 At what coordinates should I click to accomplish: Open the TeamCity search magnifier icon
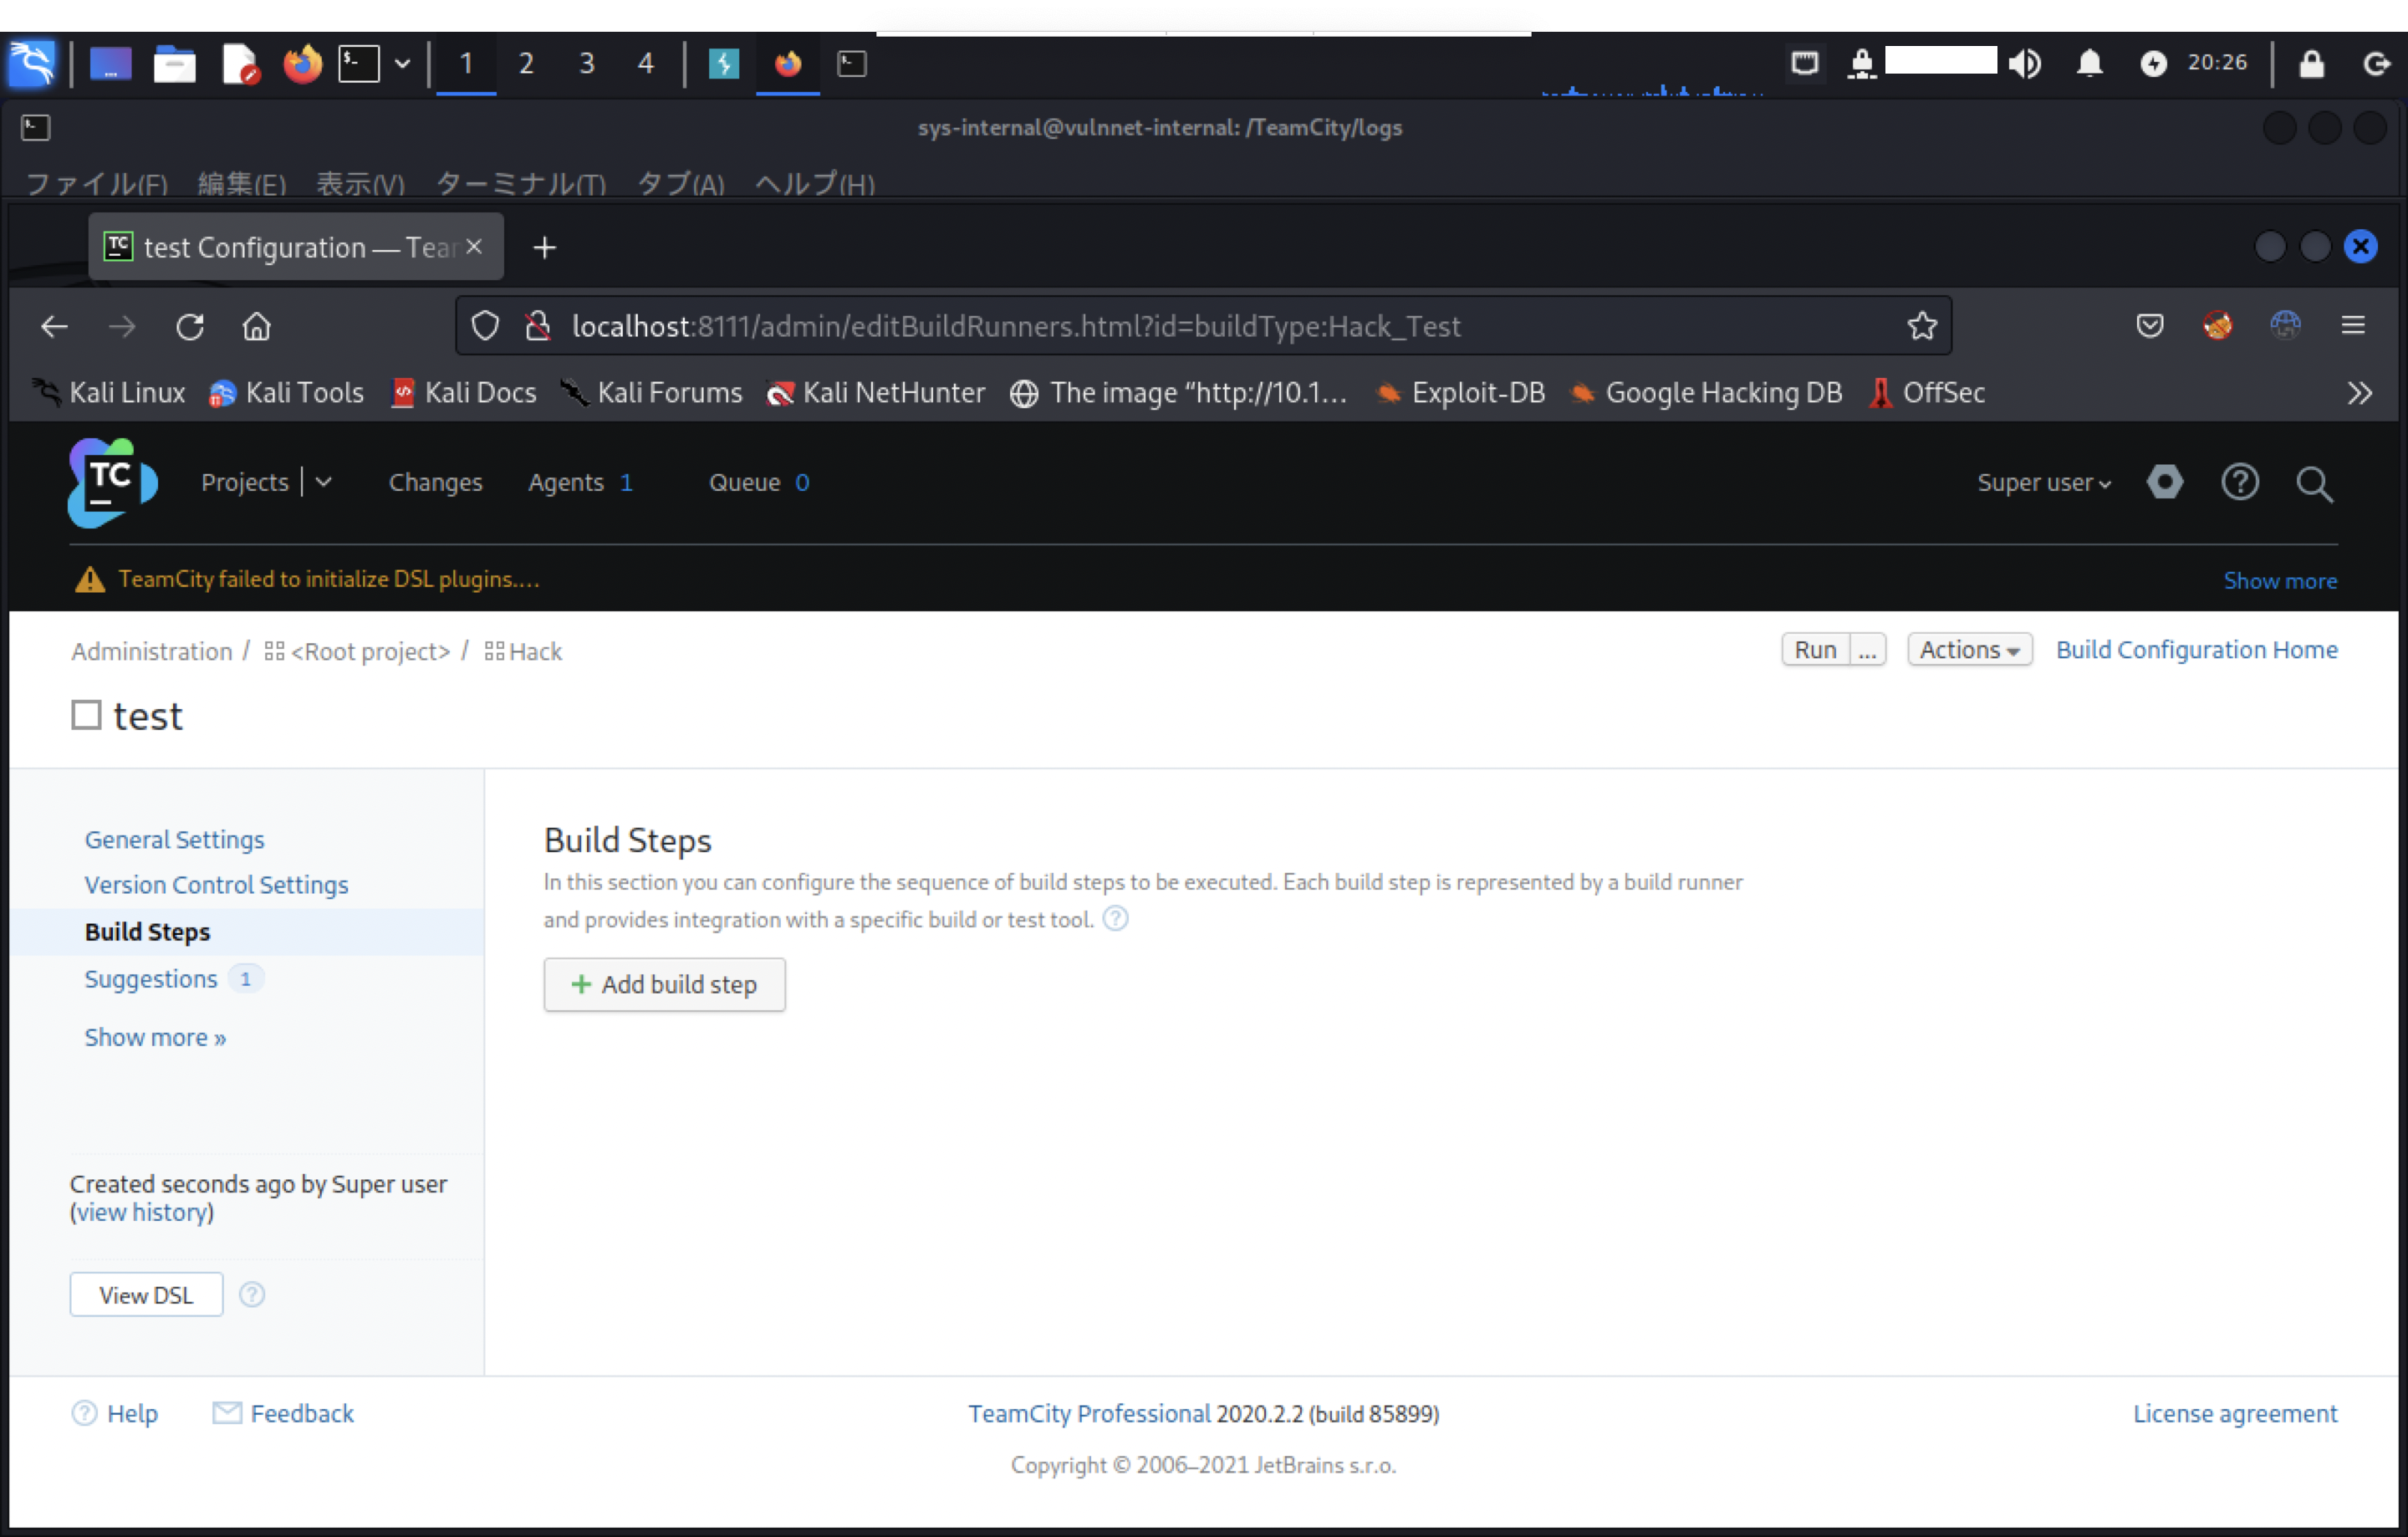2313,484
